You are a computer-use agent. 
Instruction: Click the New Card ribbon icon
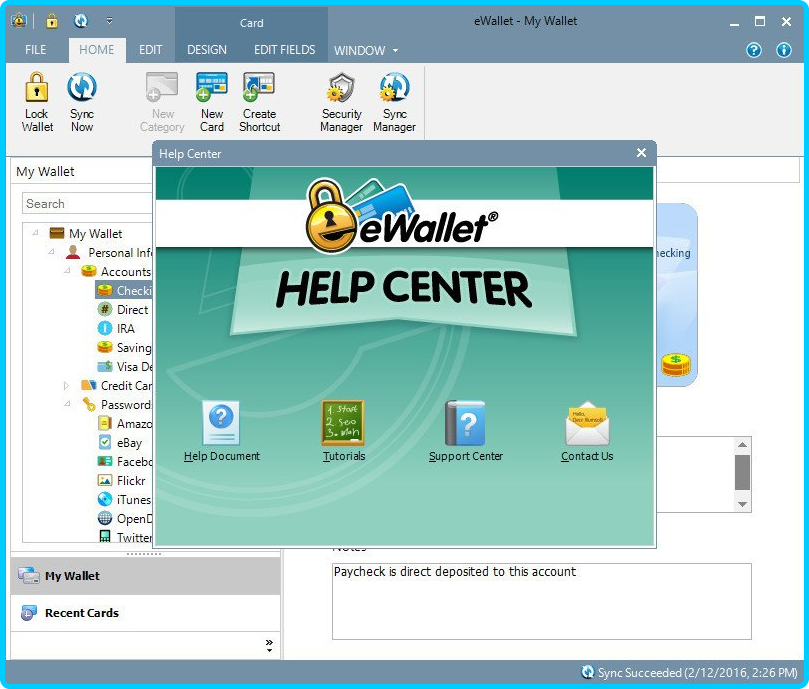coord(212,87)
